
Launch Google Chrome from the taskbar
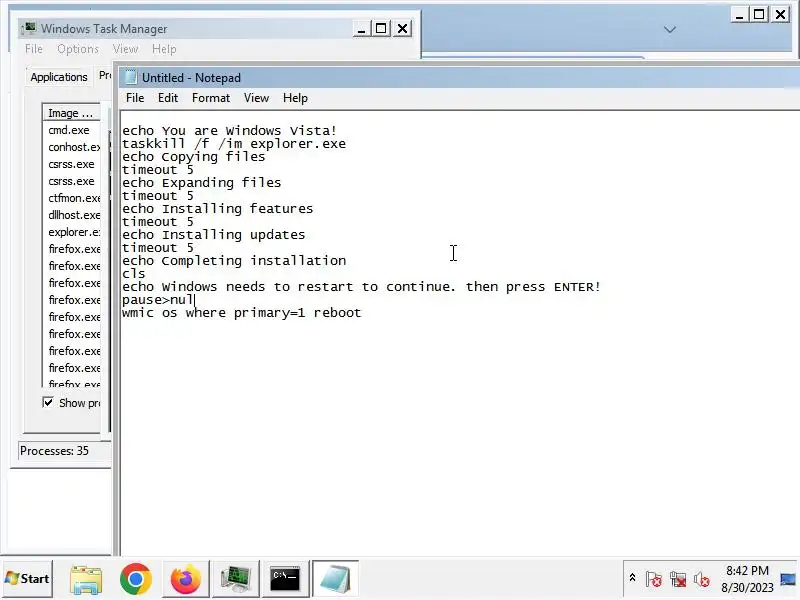tap(136, 580)
